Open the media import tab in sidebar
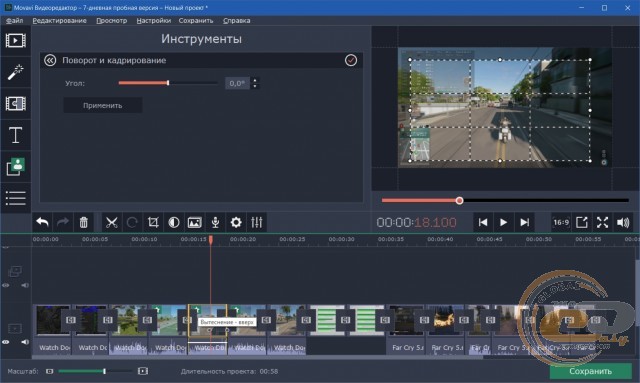Image resolution: width=640 pixels, height=383 pixels. 16,40
